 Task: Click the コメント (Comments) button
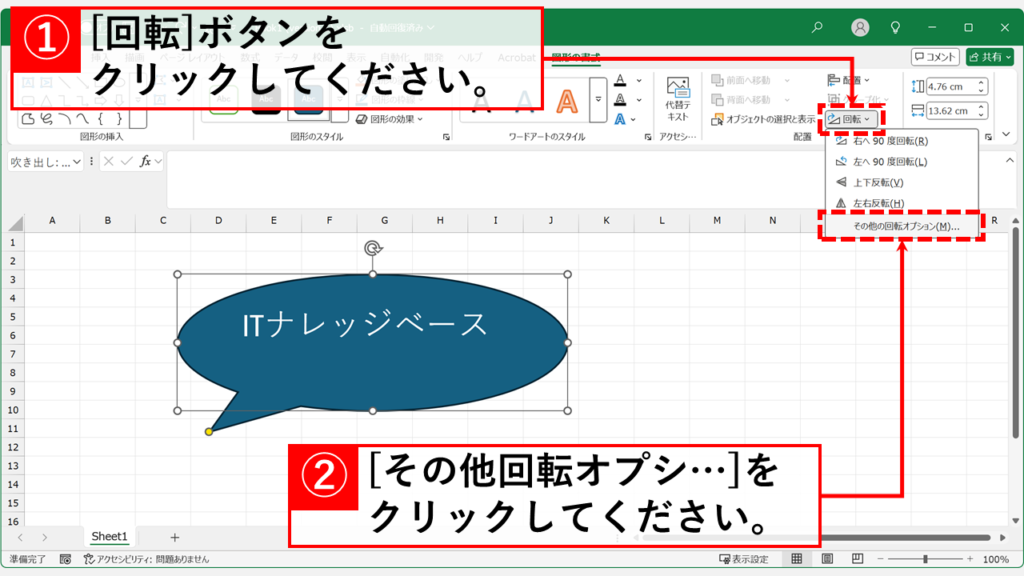point(935,57)
